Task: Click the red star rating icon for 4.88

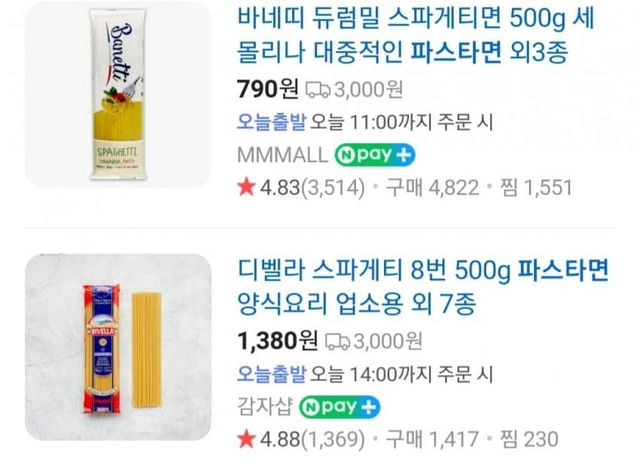Action: click(246, 439)
